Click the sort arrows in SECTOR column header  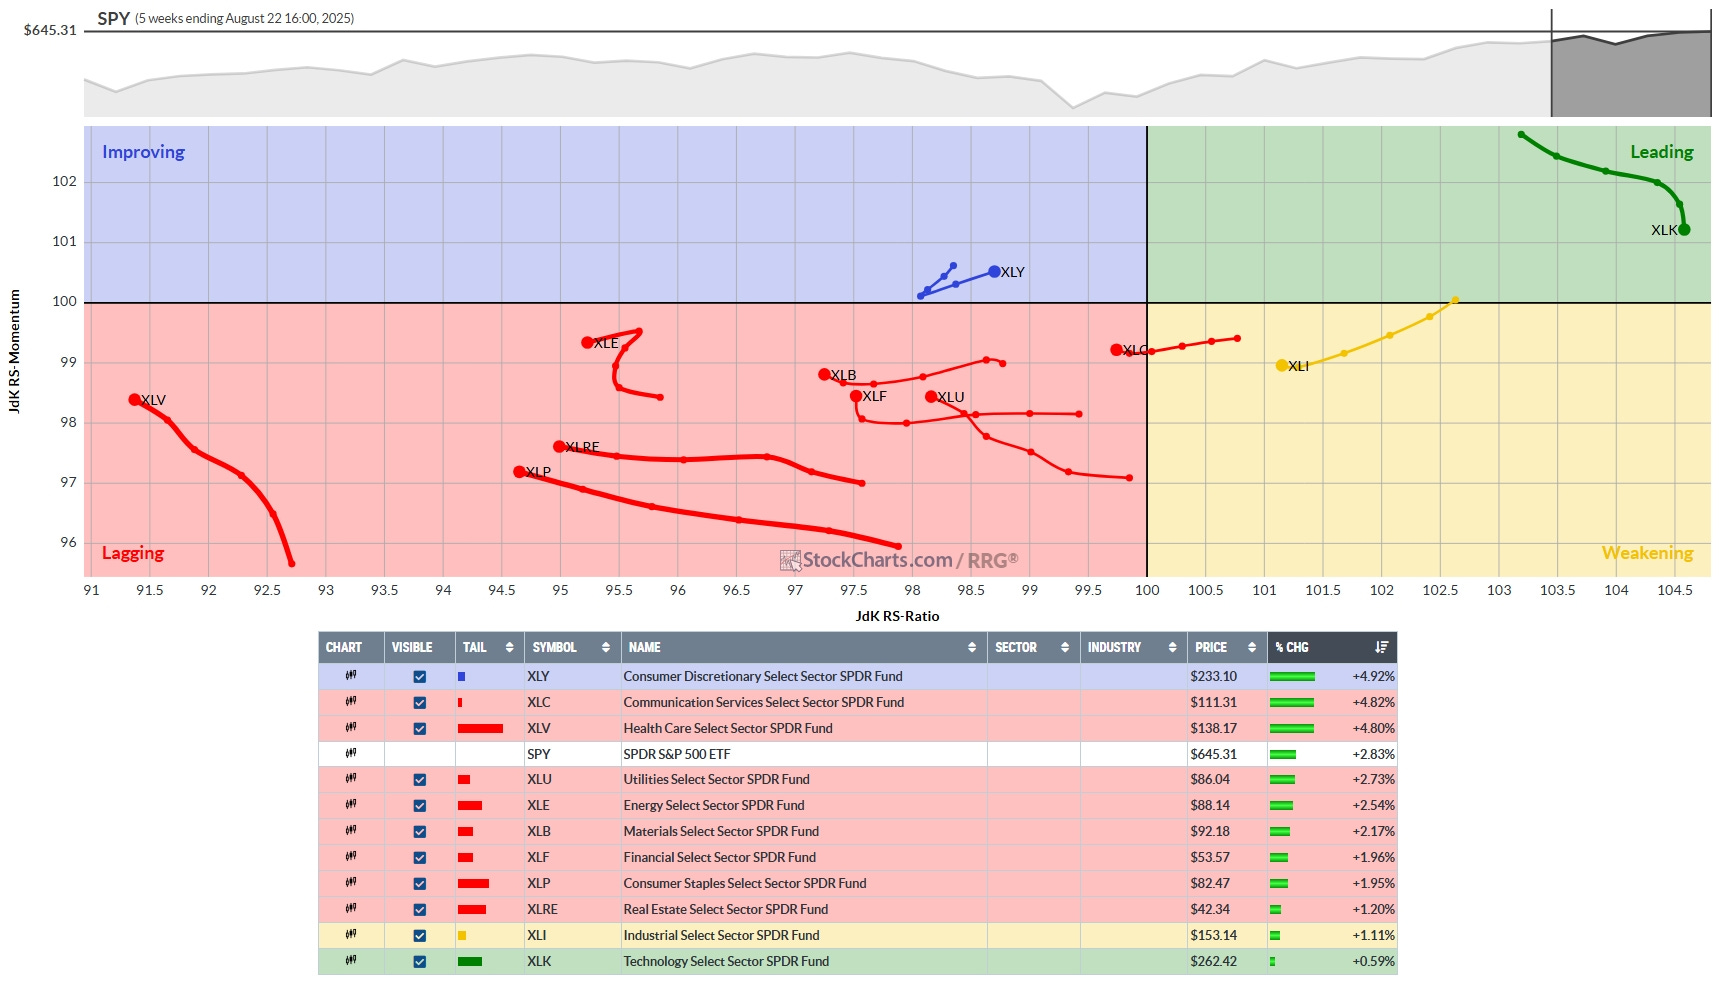pos(1065,647)
